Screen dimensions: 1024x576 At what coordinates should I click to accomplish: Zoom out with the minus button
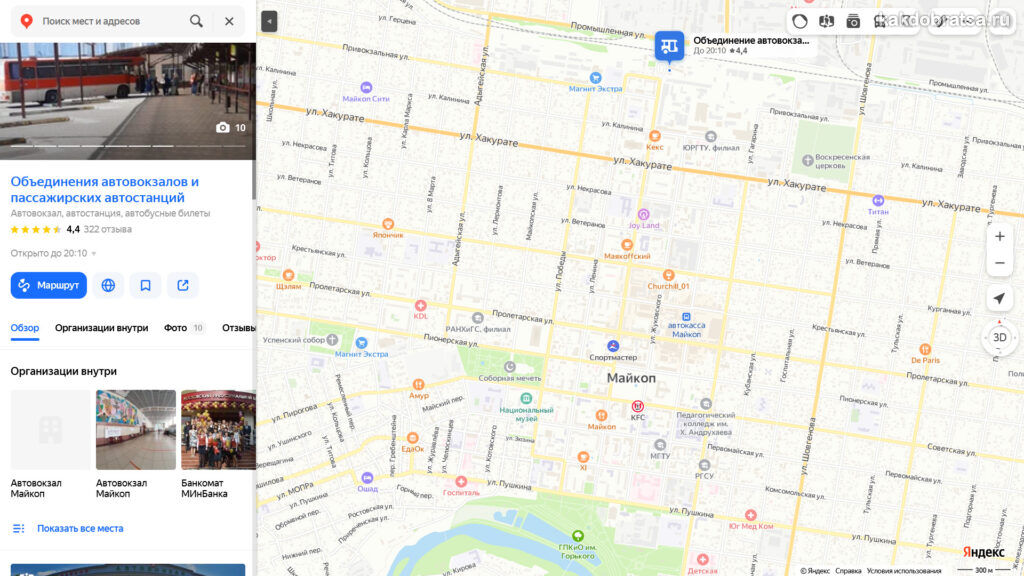(x=1000, y=263)
